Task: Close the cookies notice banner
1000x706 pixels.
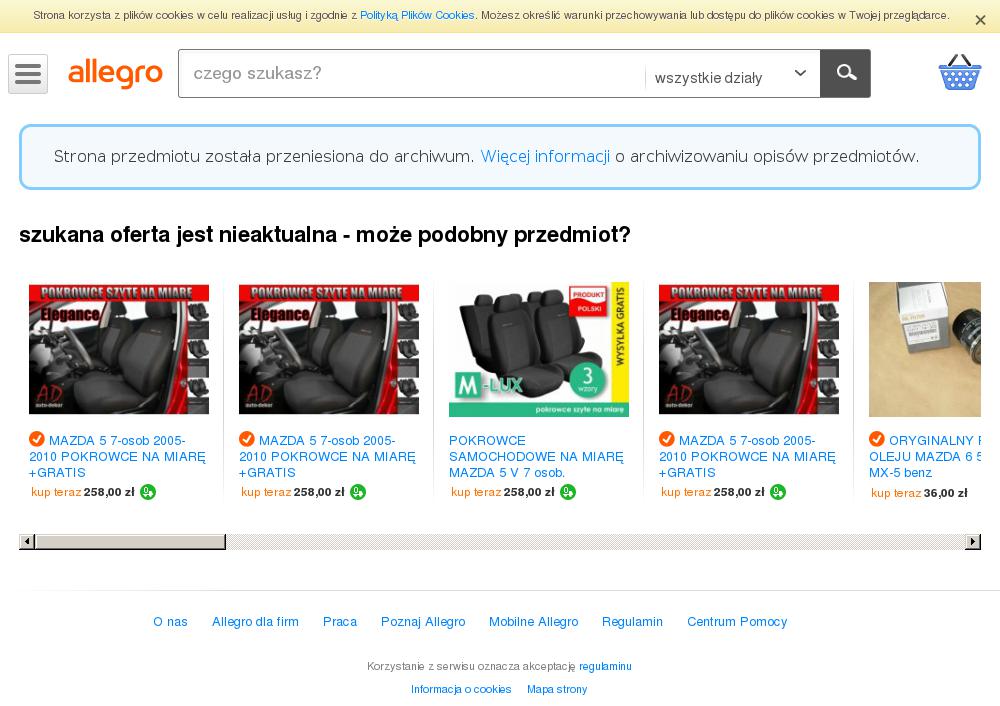Action: 980,20
